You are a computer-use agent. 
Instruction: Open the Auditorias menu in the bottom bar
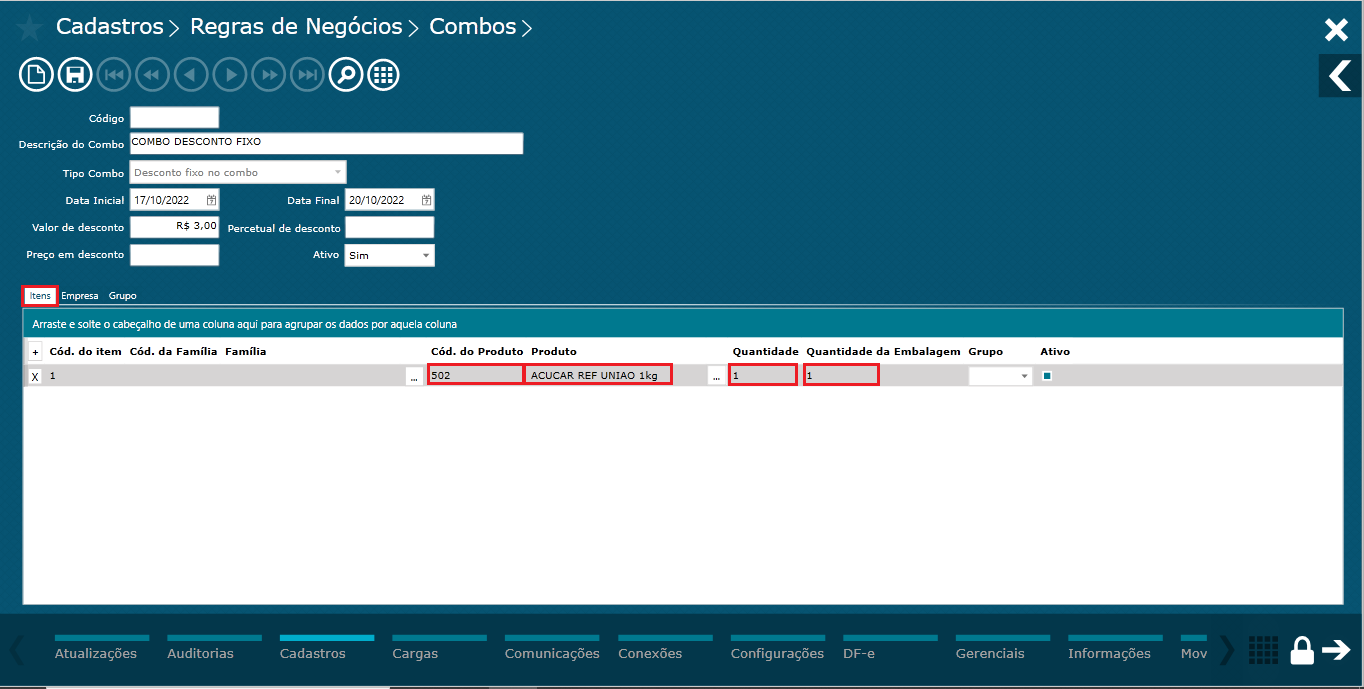(200, 653)
